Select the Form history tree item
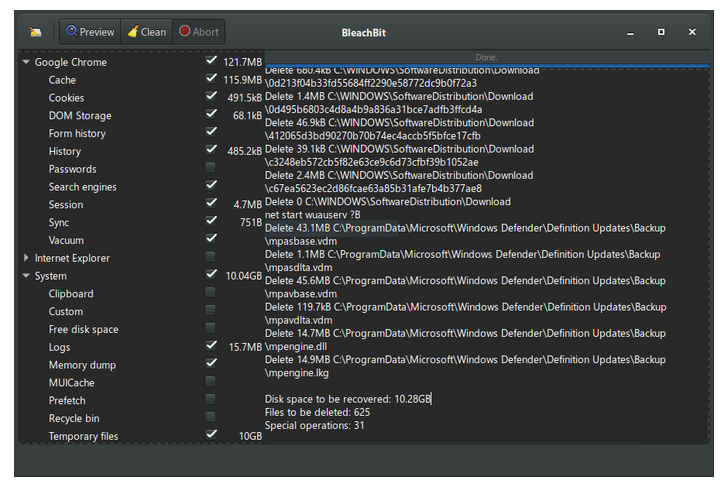The height and width of the screenshot is (485, 720). (x=77, y=133)
